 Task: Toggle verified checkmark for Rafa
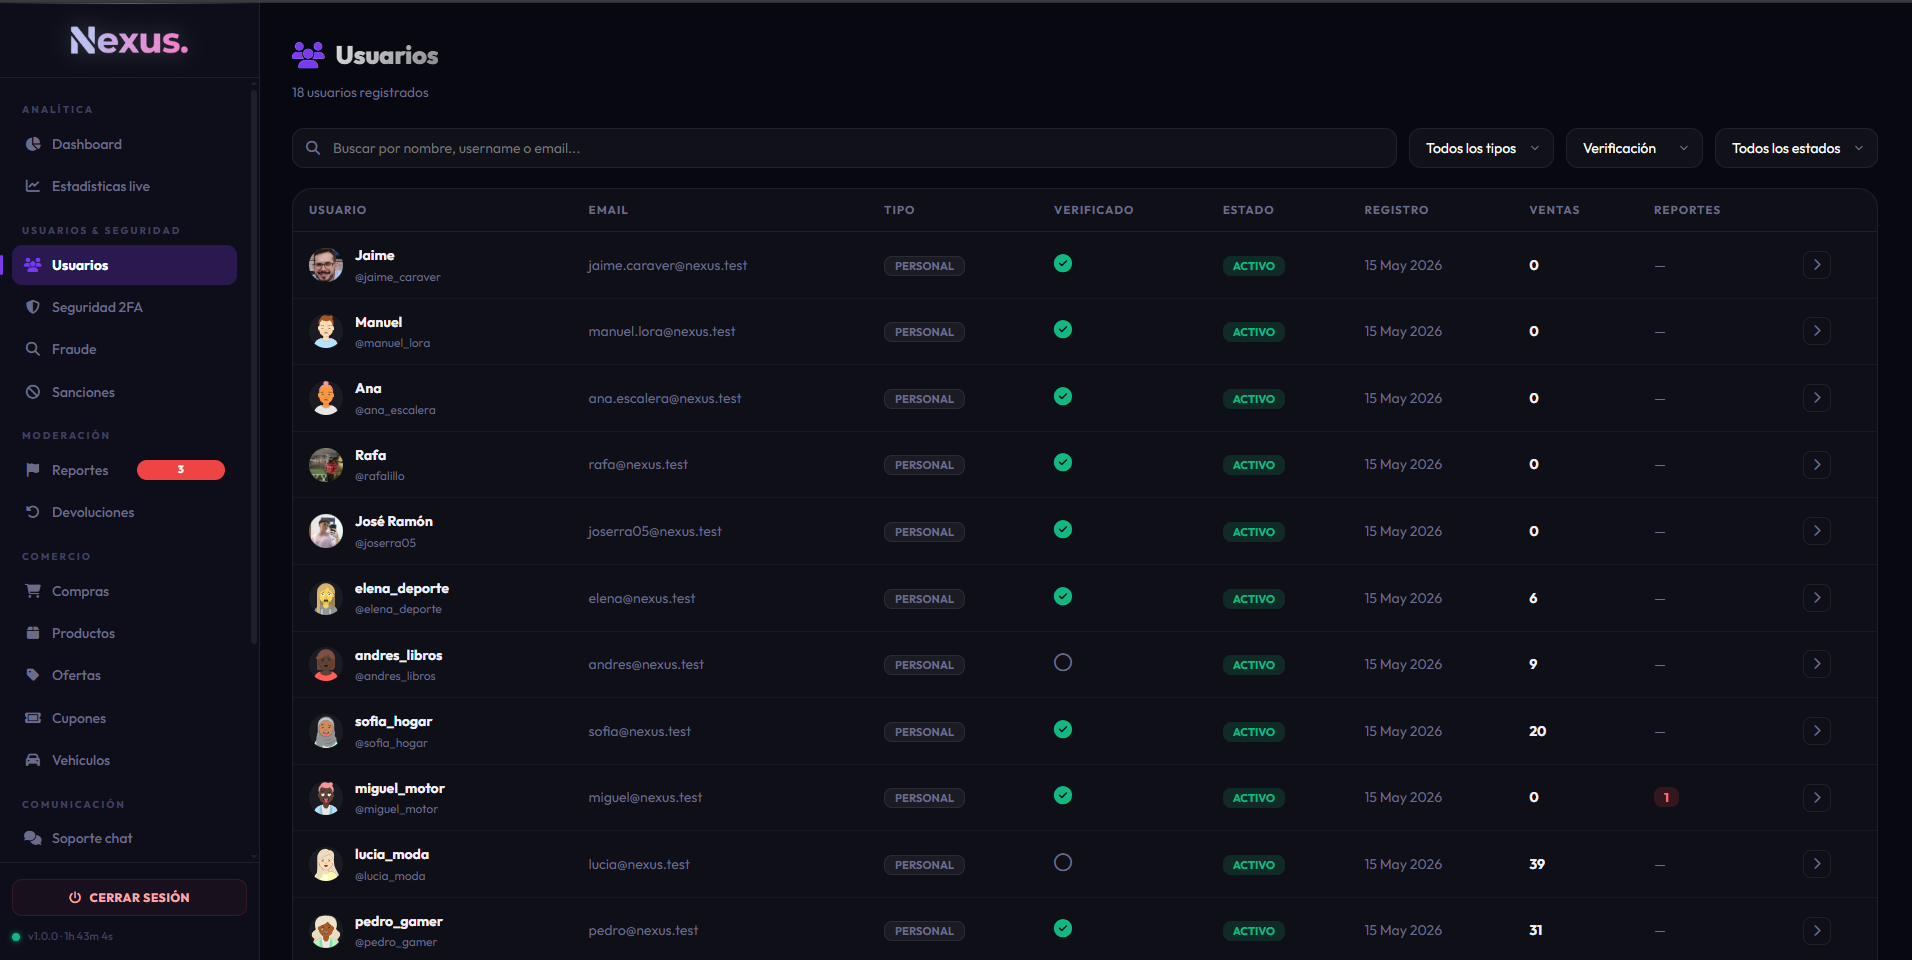(x=1063, y=462)
